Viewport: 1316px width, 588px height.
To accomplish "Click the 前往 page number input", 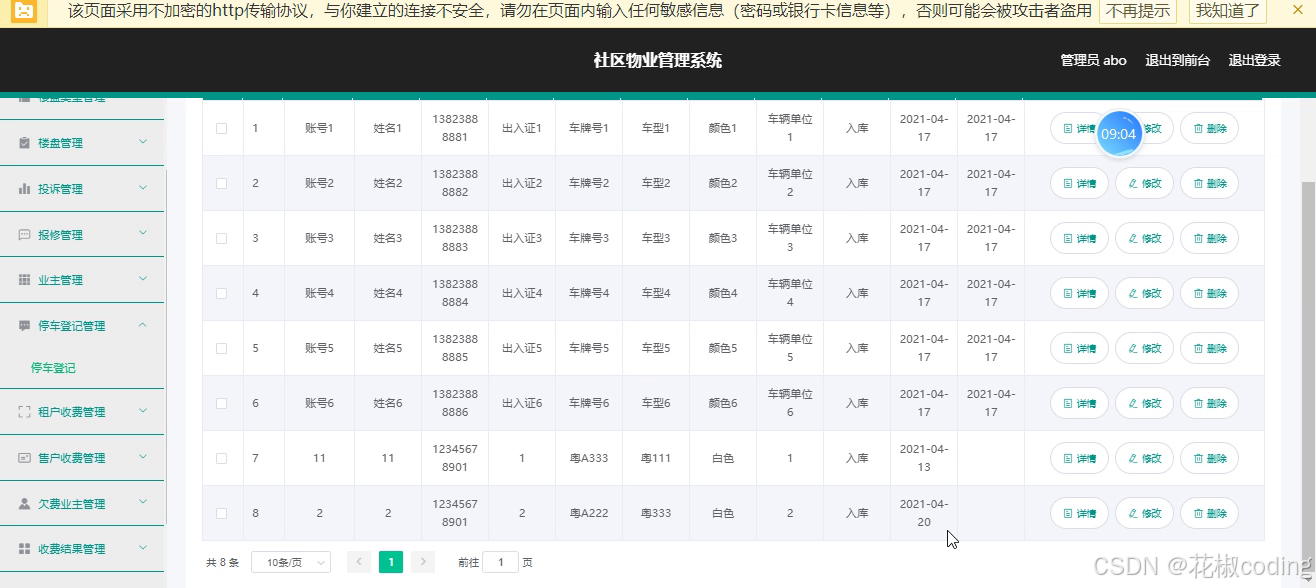I will 500,562.
